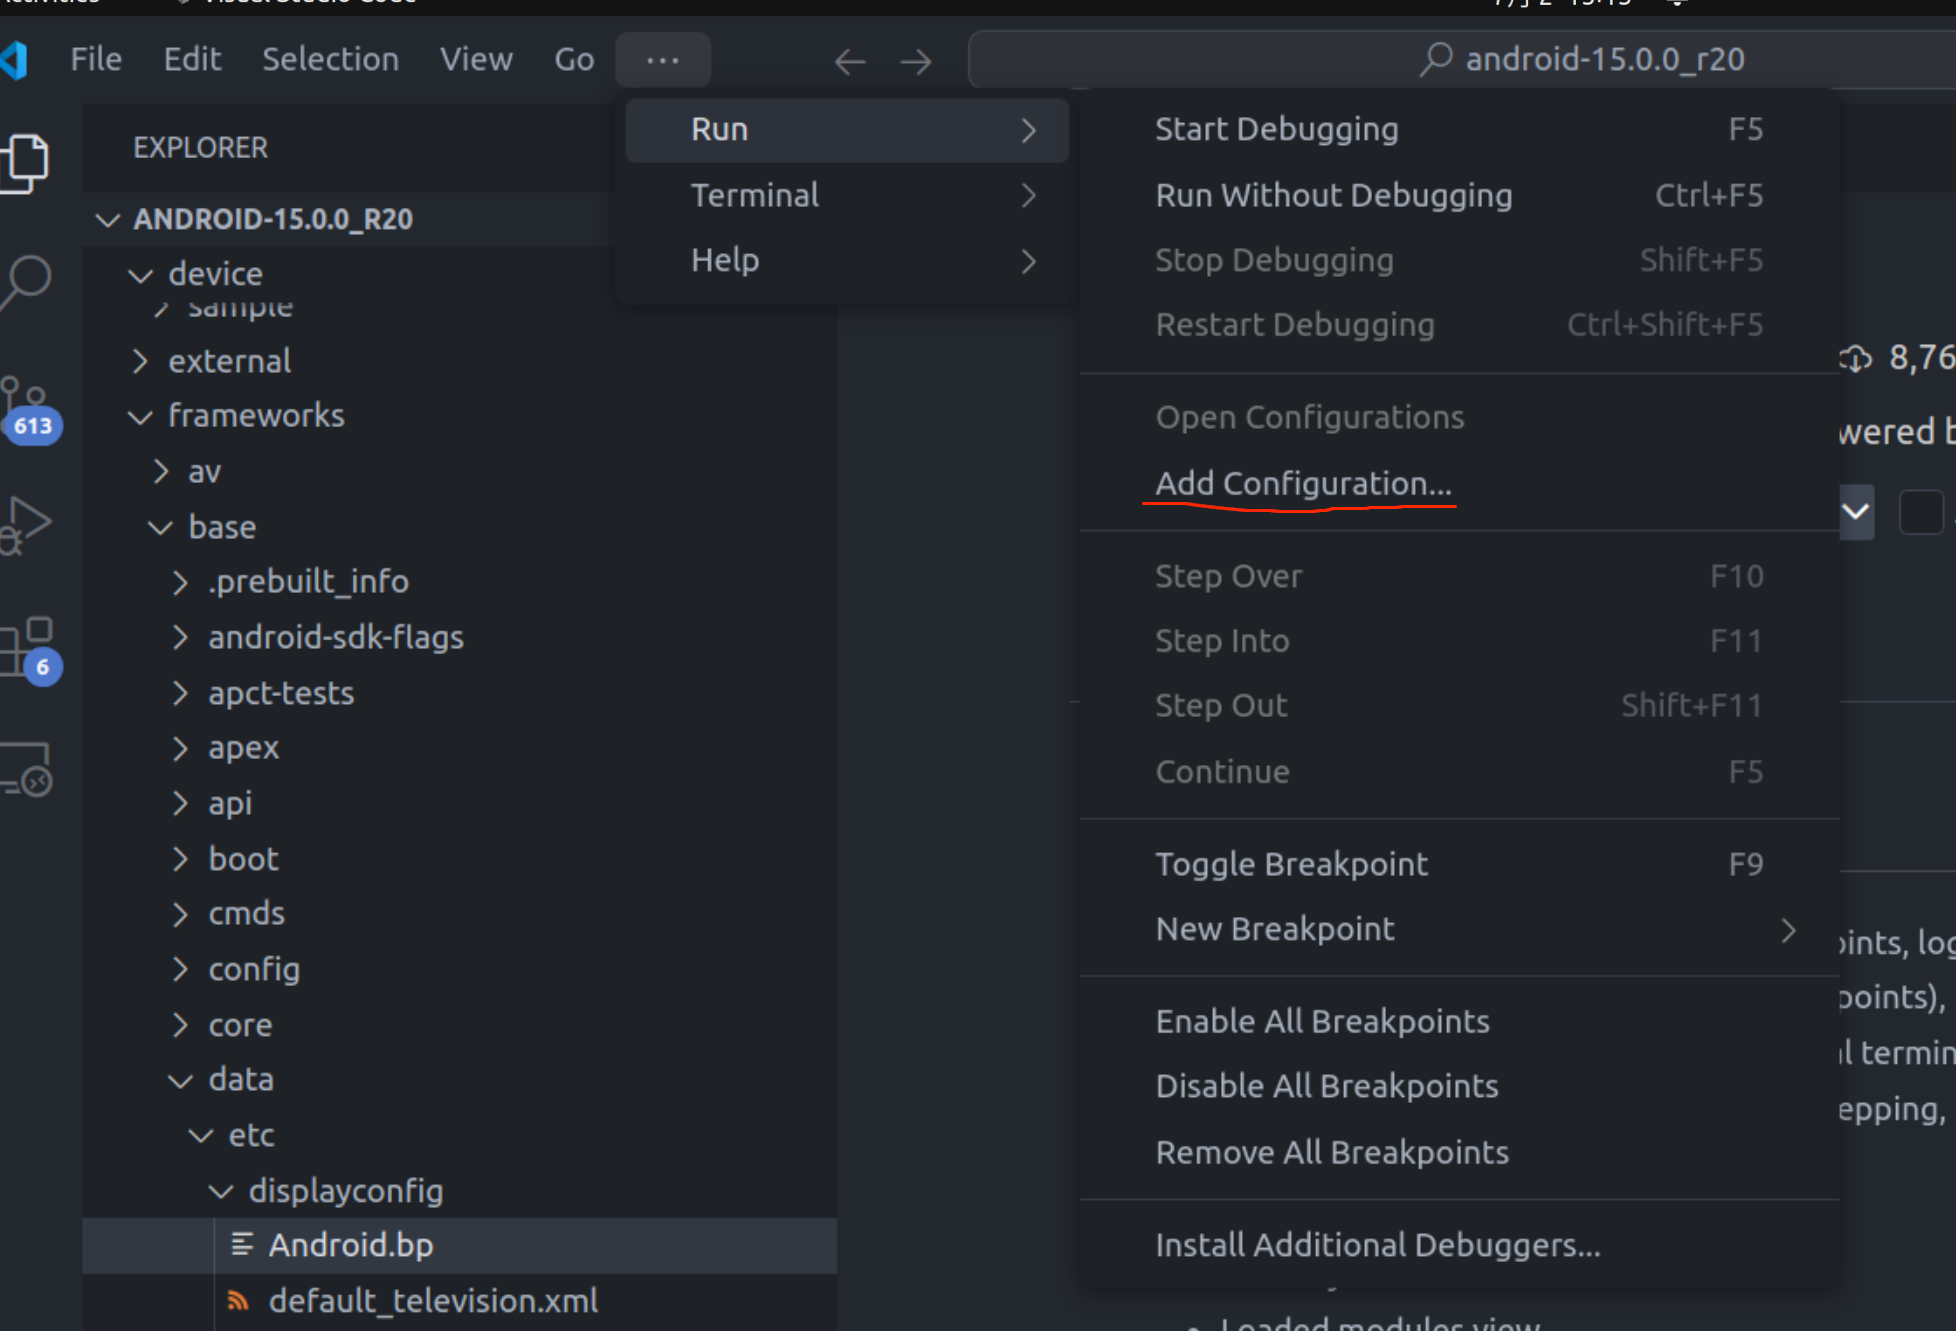
Task: Open the Remote Explorer icon
Action: click(x=27, y=769)
